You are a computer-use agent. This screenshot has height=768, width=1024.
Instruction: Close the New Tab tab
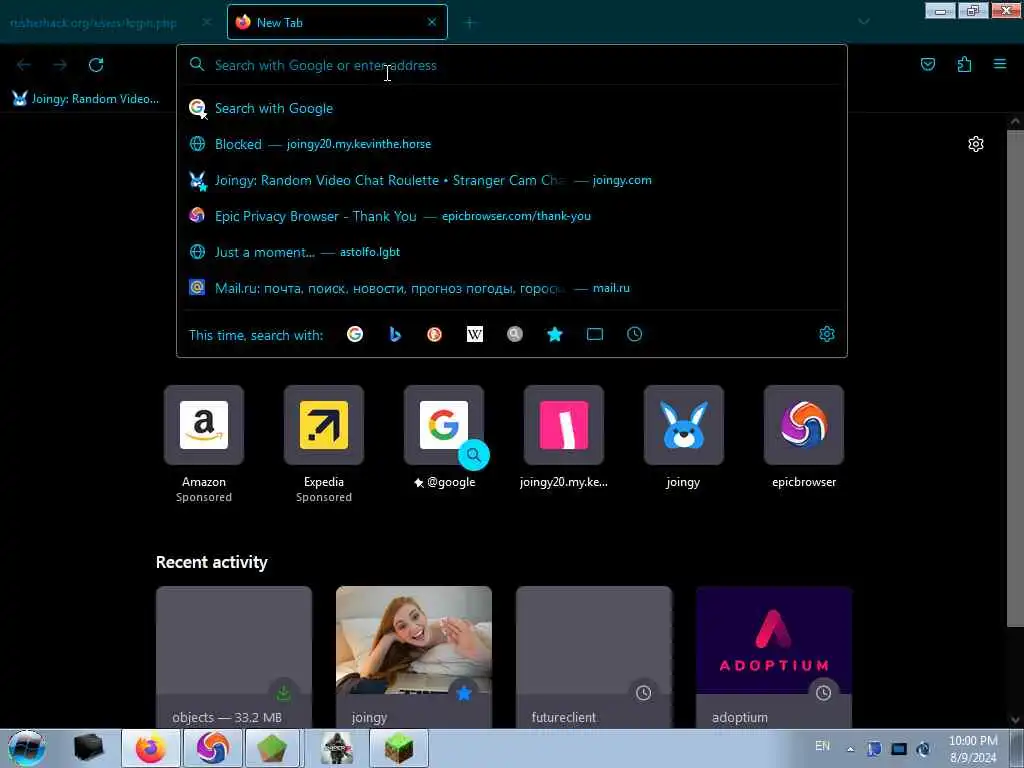(432, 22)
